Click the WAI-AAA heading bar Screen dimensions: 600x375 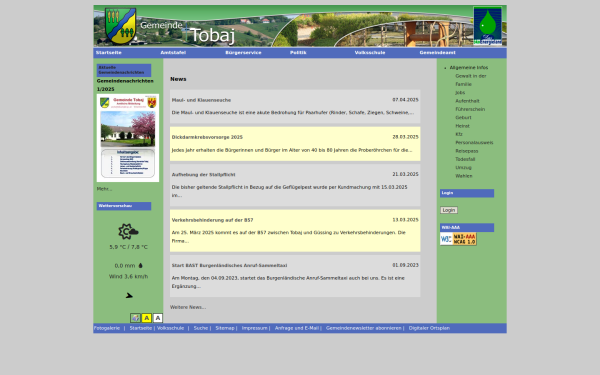467,228
